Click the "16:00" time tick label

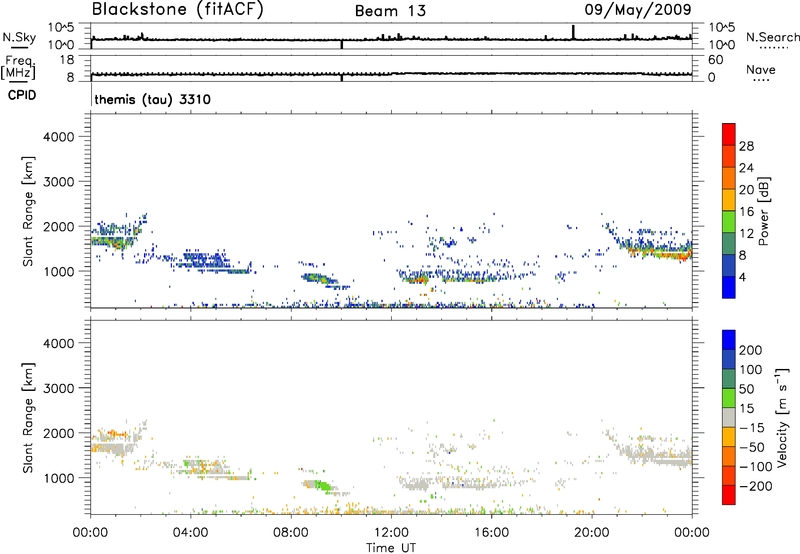[491, 533]
